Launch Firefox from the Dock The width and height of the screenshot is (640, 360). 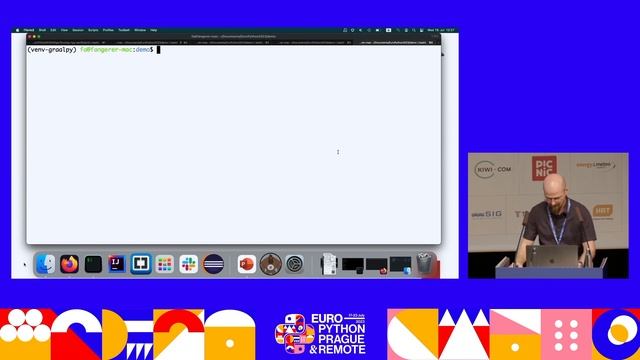[69, 264]
